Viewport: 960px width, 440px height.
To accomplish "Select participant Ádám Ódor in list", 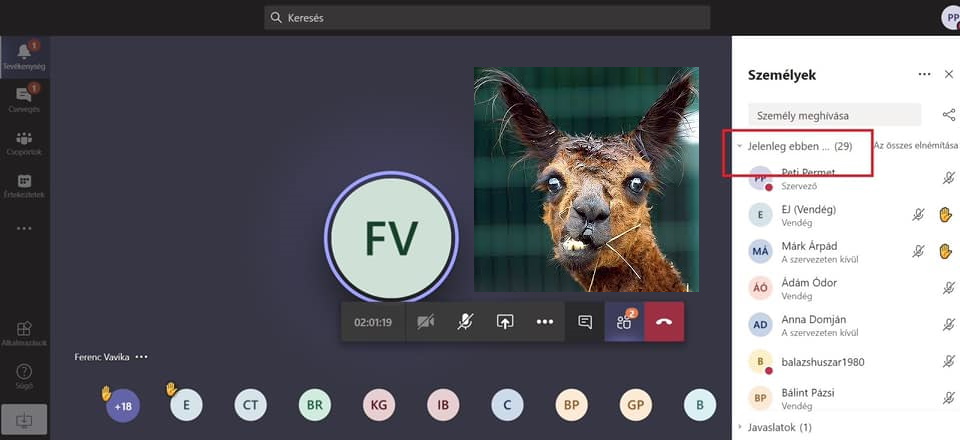I will (x=848, y=289).
